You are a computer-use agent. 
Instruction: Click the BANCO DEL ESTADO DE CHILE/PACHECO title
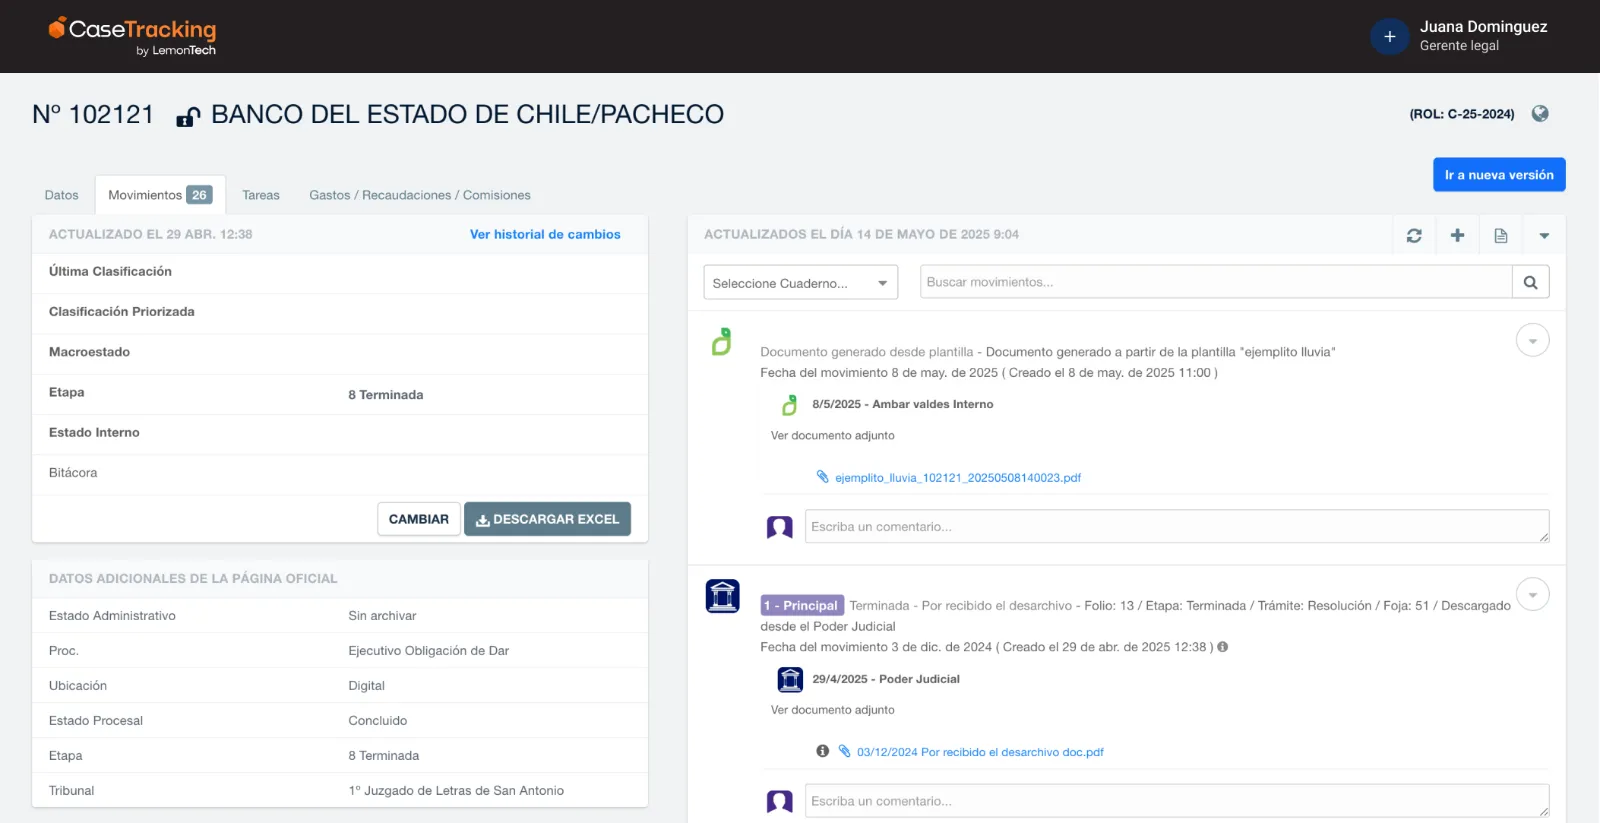click(x=467, y=114)
